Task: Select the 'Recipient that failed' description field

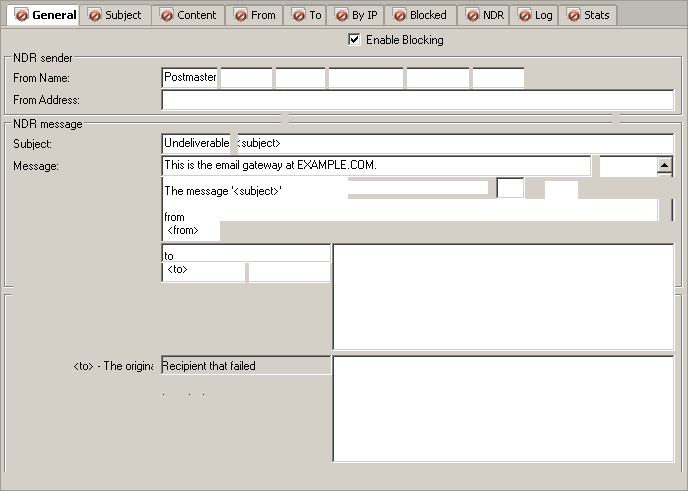Action: click(x=245, y=366)
